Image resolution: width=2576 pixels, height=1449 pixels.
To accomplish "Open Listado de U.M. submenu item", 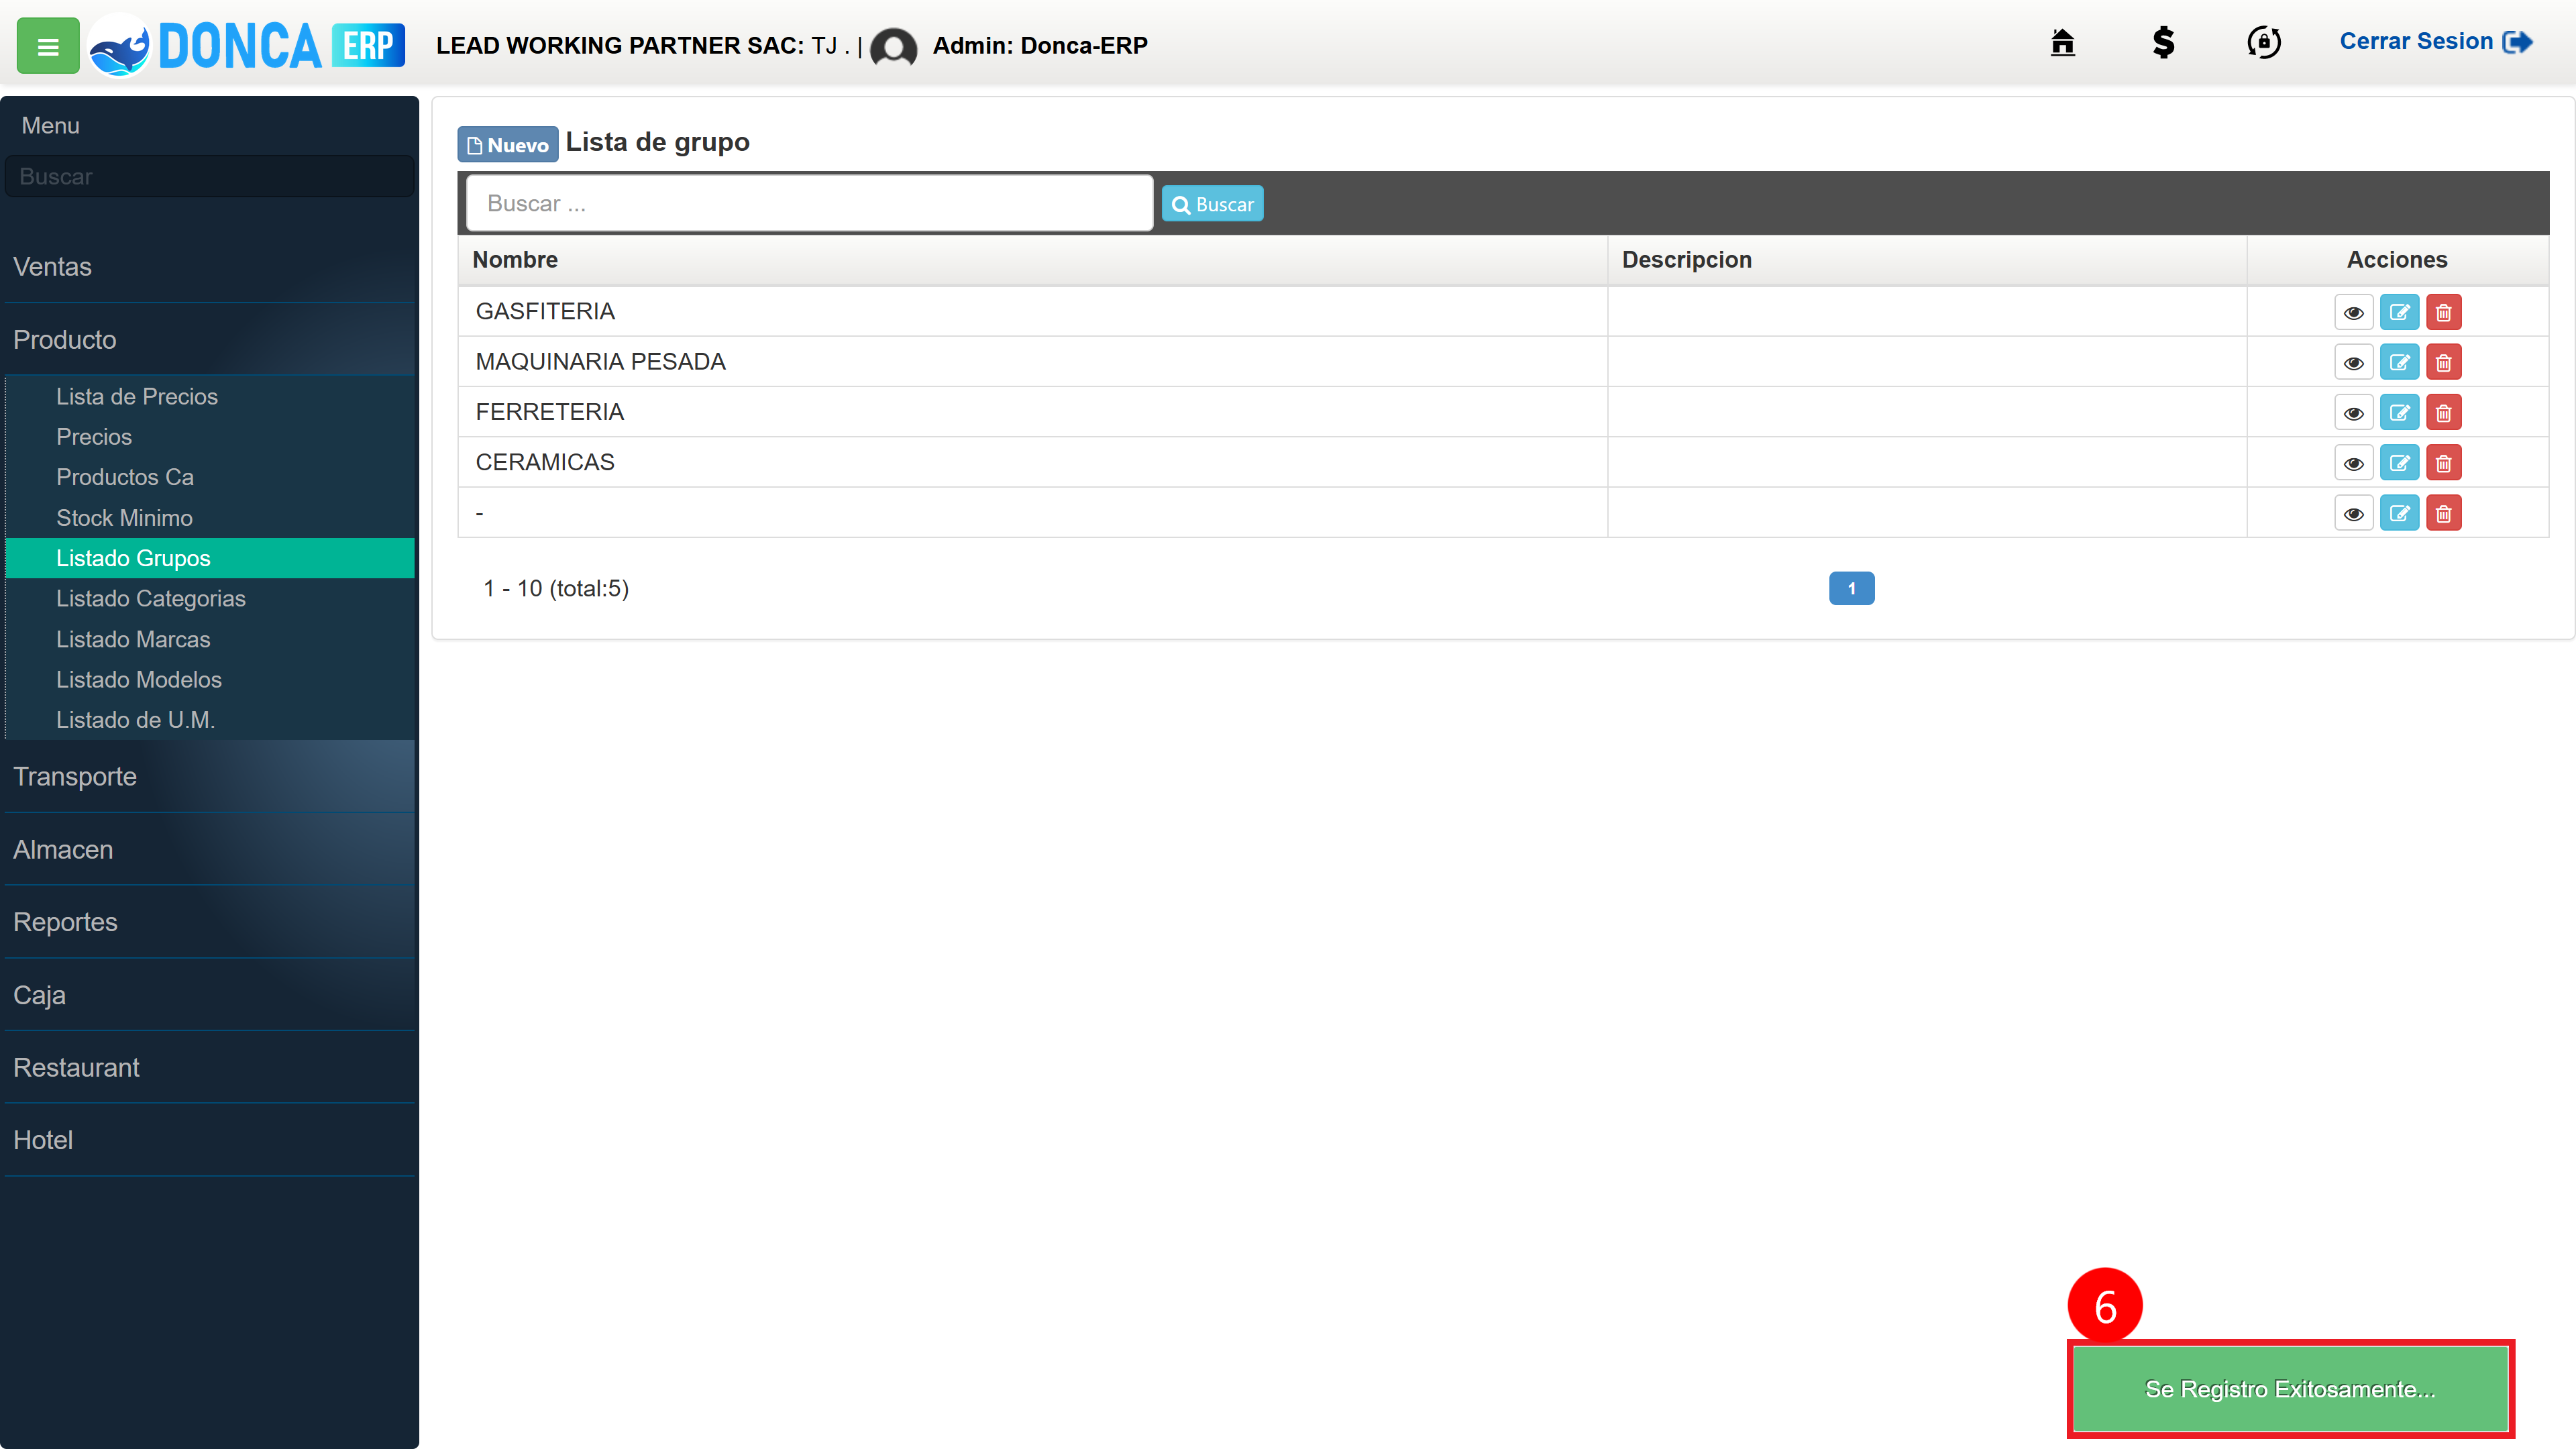I will tap(209, 720).
